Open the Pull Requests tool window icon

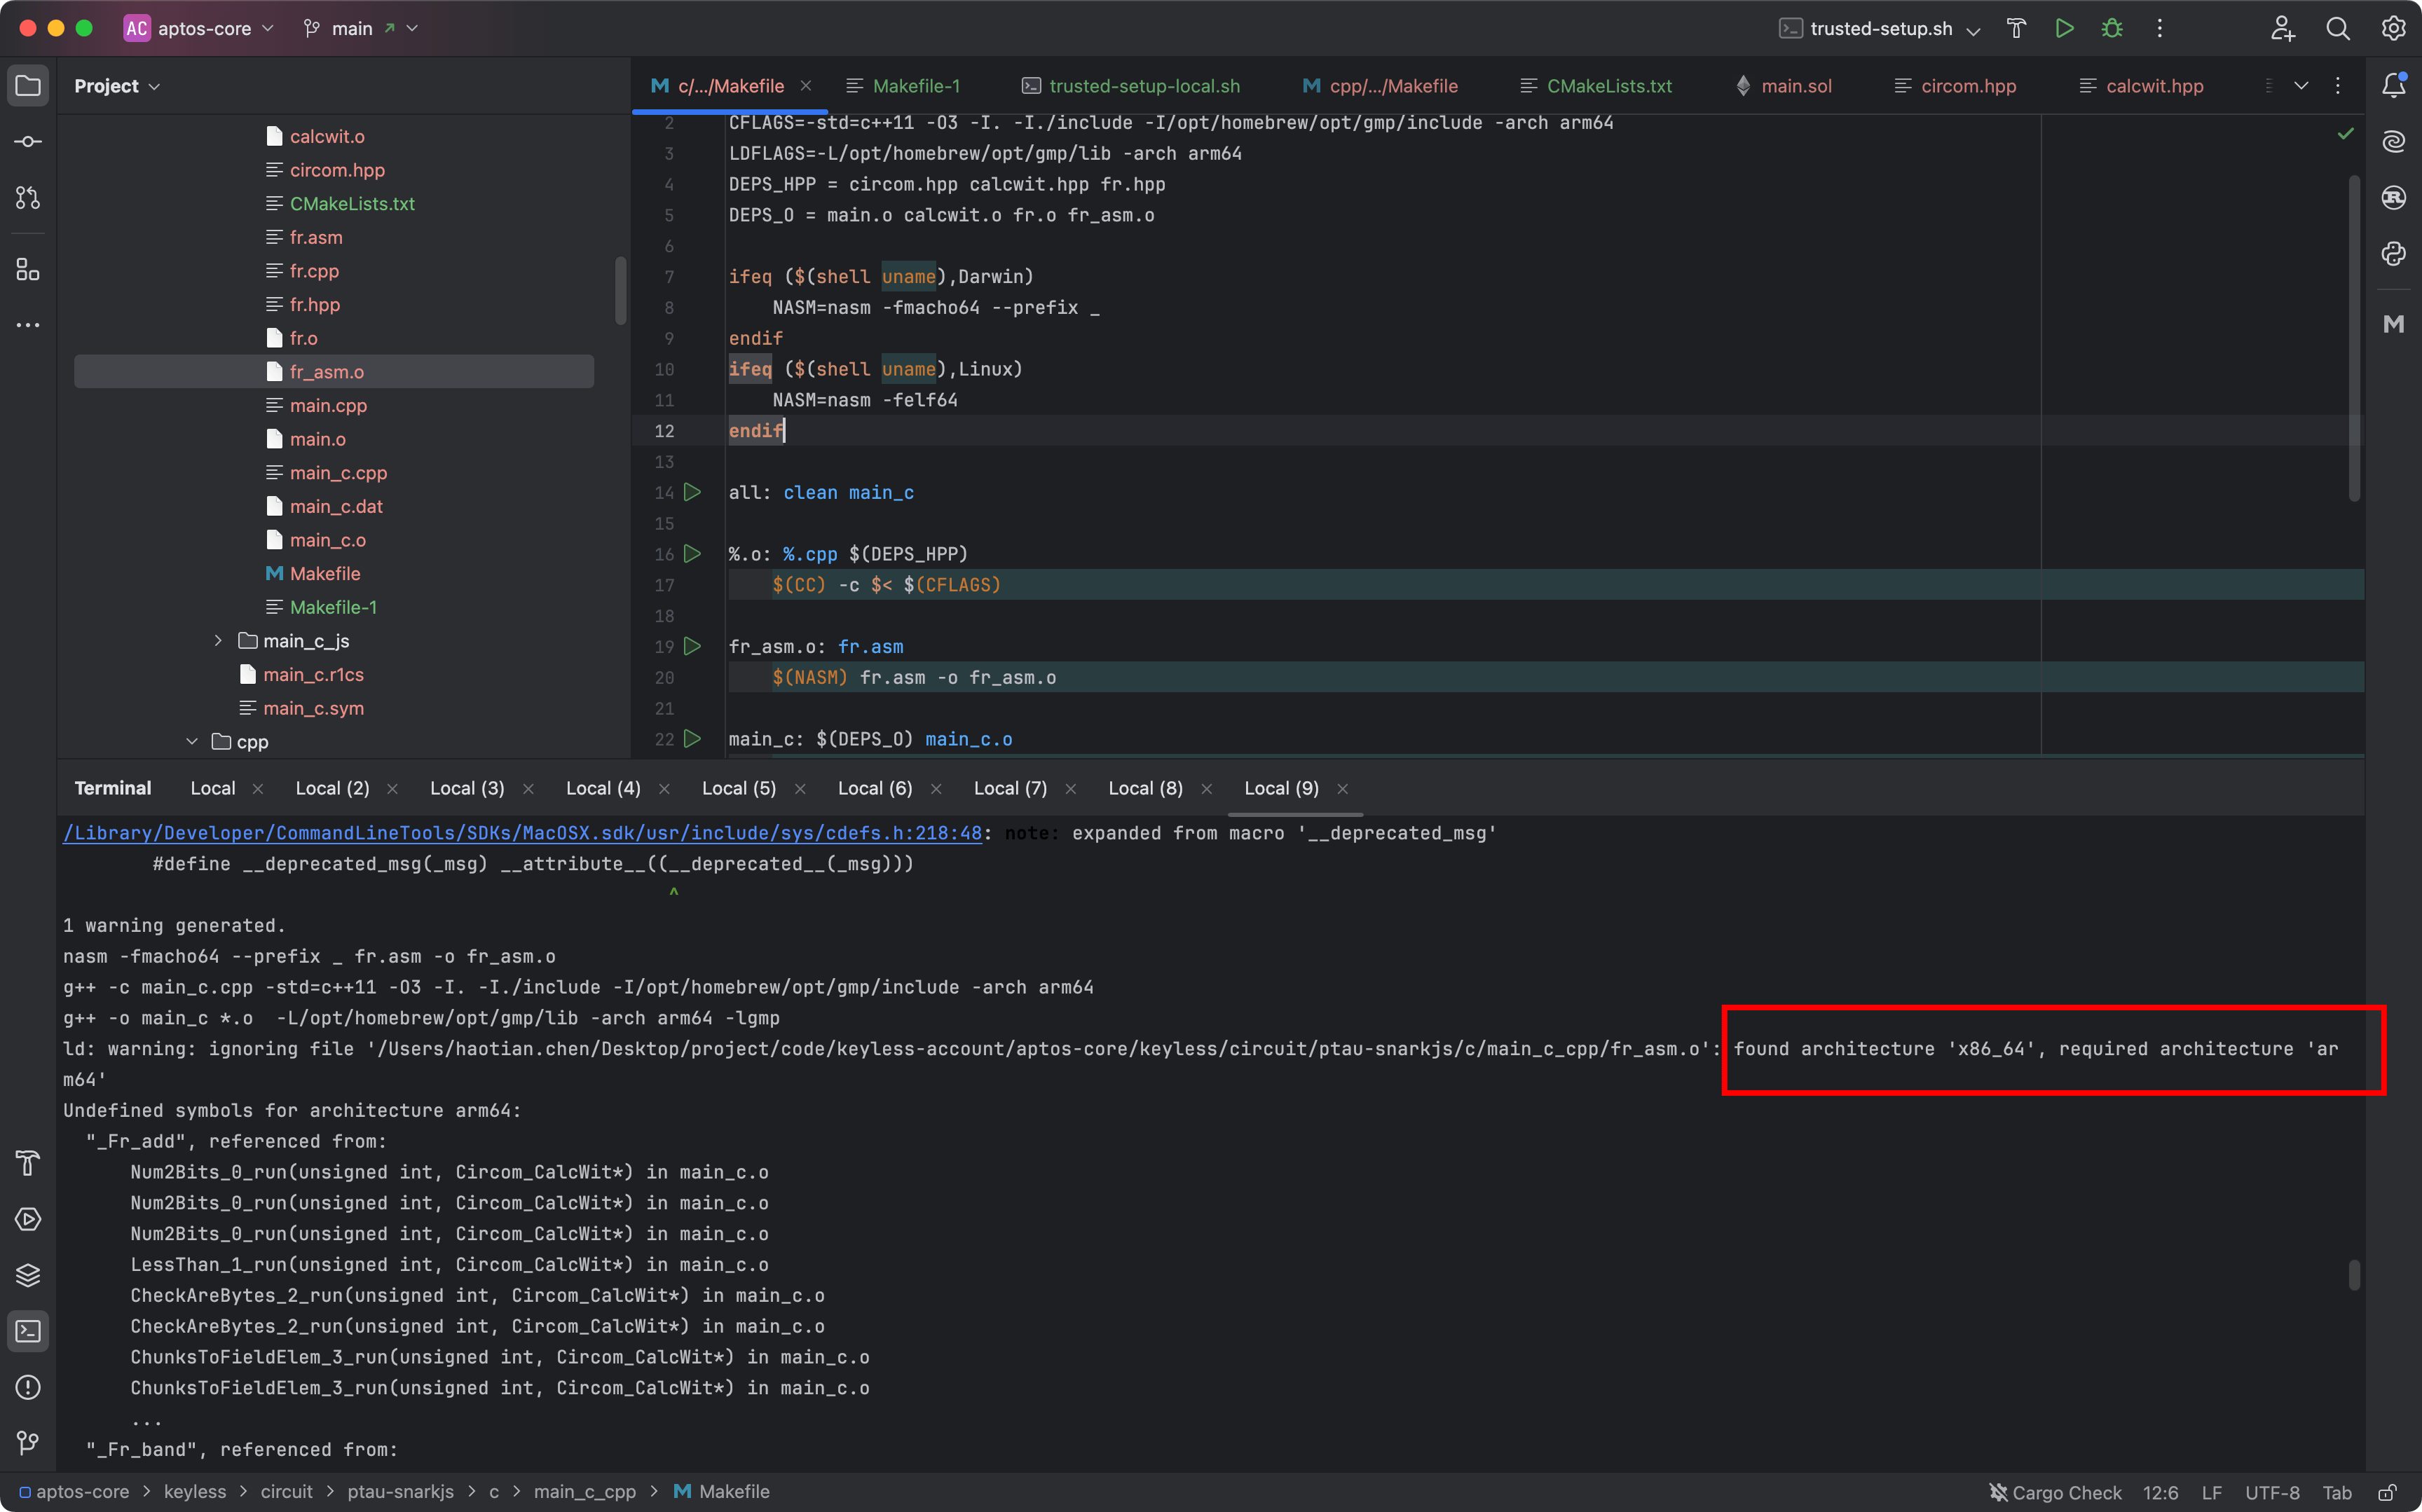28,197
